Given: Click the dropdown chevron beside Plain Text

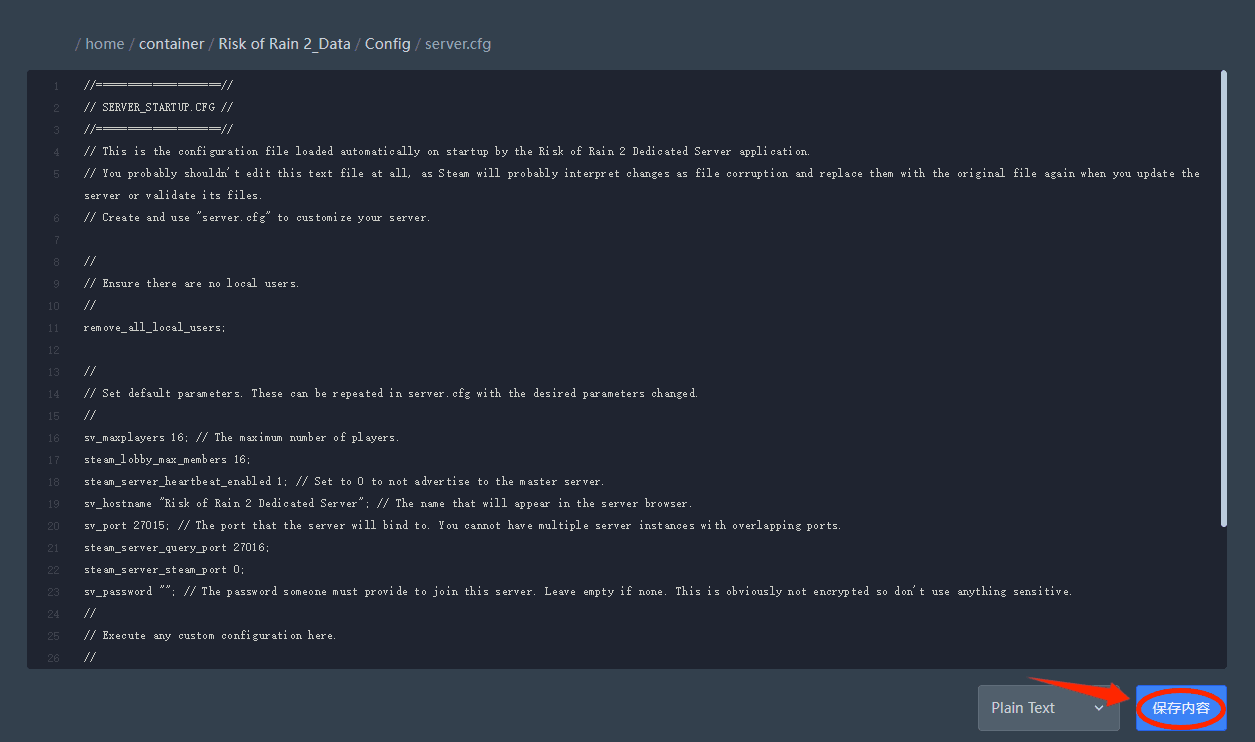Looking at the screenshot, I should tap(1099, 708).
